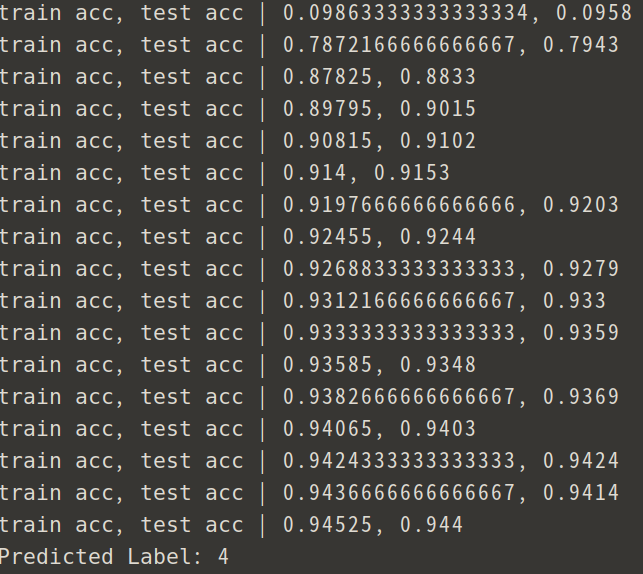The width and height of the screenshot is (643, 574).
Task: Select the train accuracy value 0.0986333333333334
Action: pyautogui.click(x=405, y=13)
